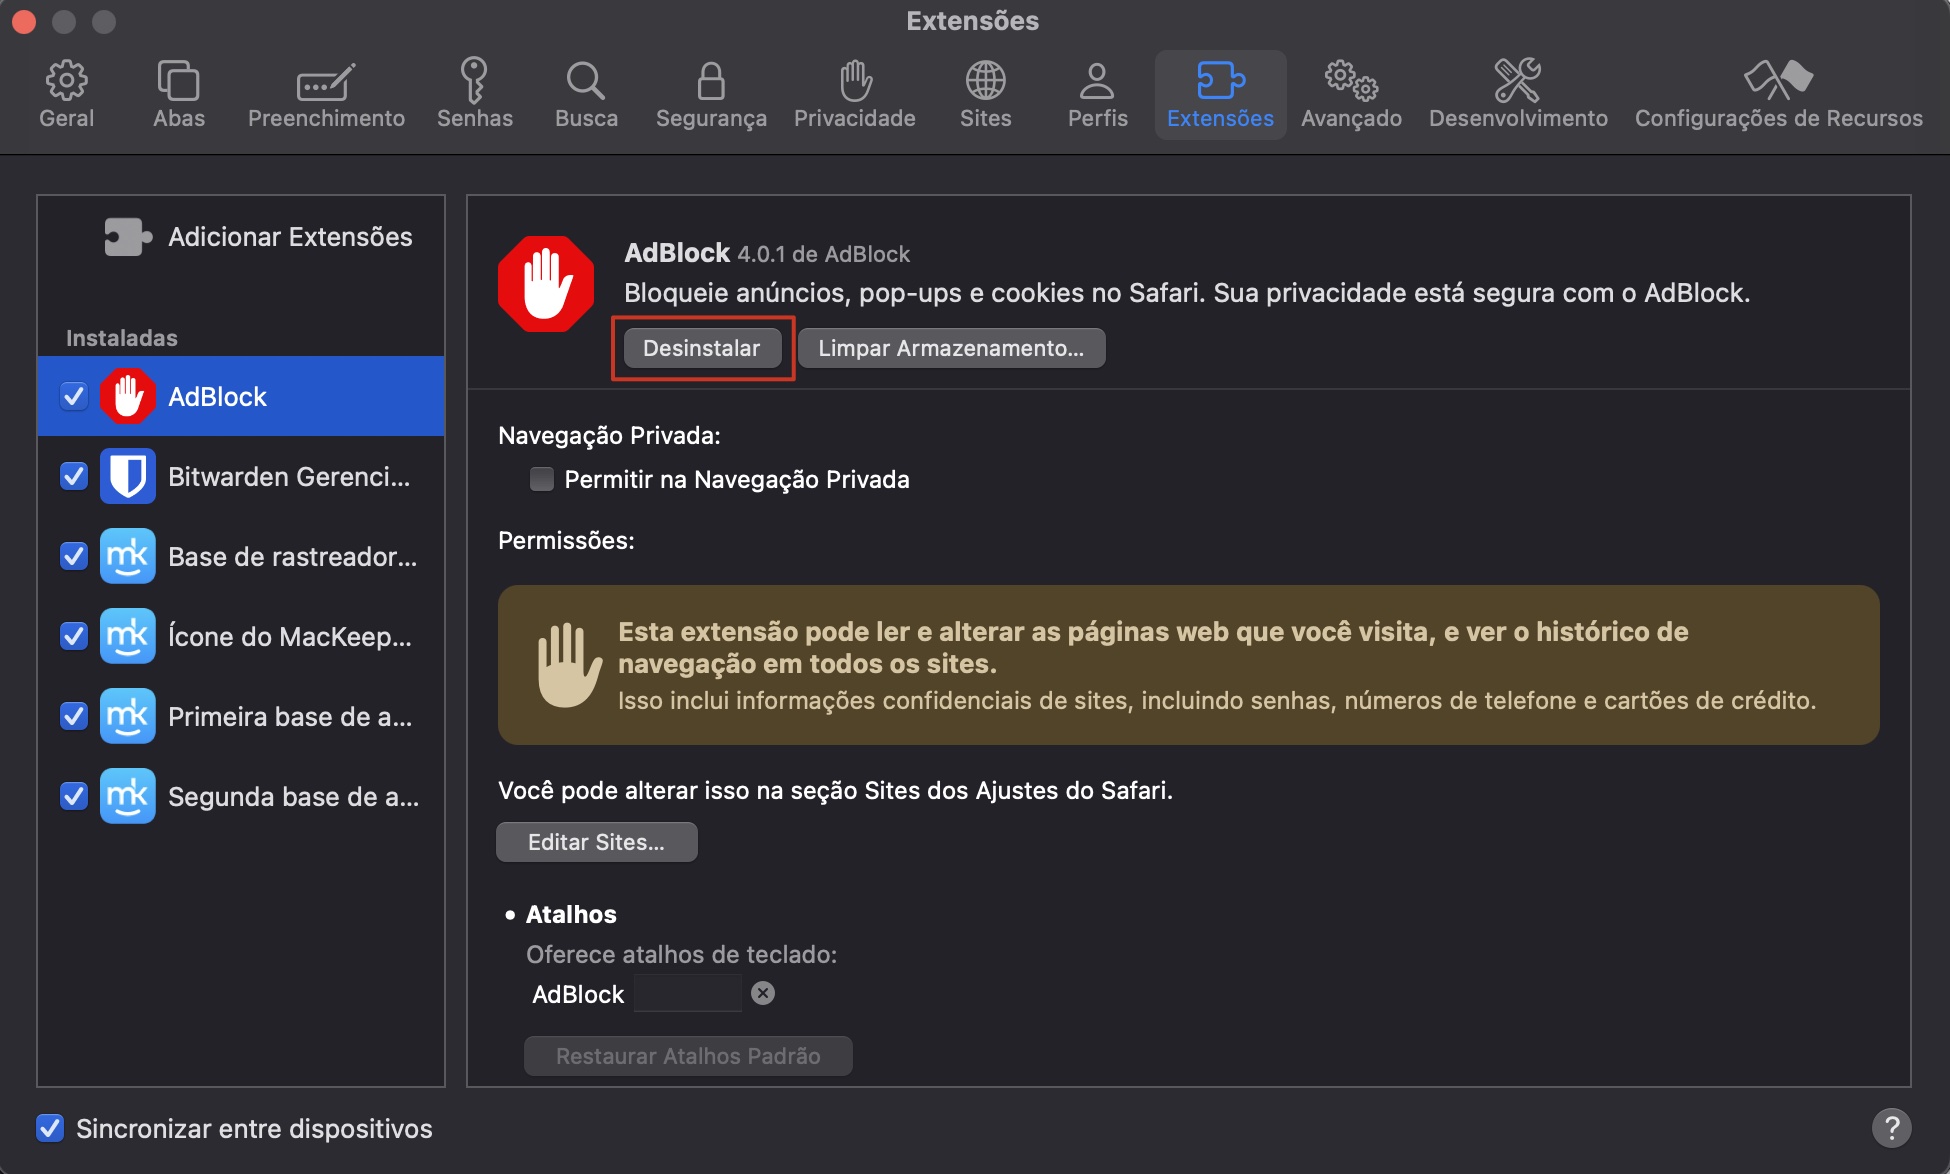This screenshot has width=1950, height=1174.
Task: Select AdBlock icon in installed list
Action: click(x=128, y=396)
